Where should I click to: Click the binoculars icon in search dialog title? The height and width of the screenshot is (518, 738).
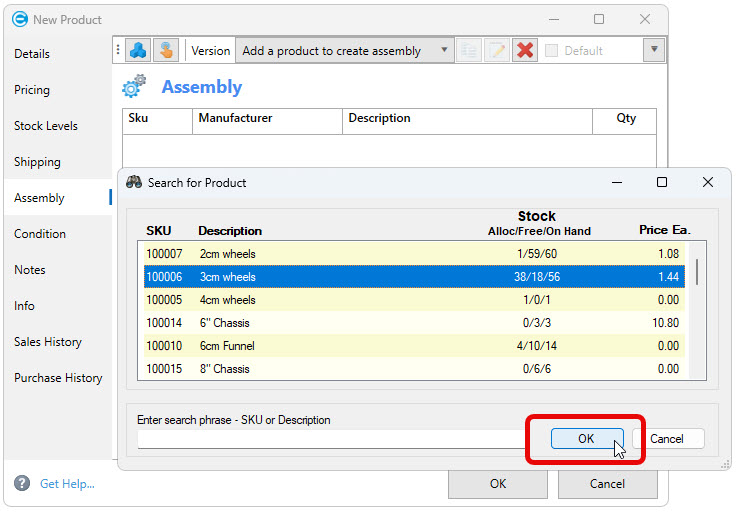pyautogui.click(x=134, y=182)
